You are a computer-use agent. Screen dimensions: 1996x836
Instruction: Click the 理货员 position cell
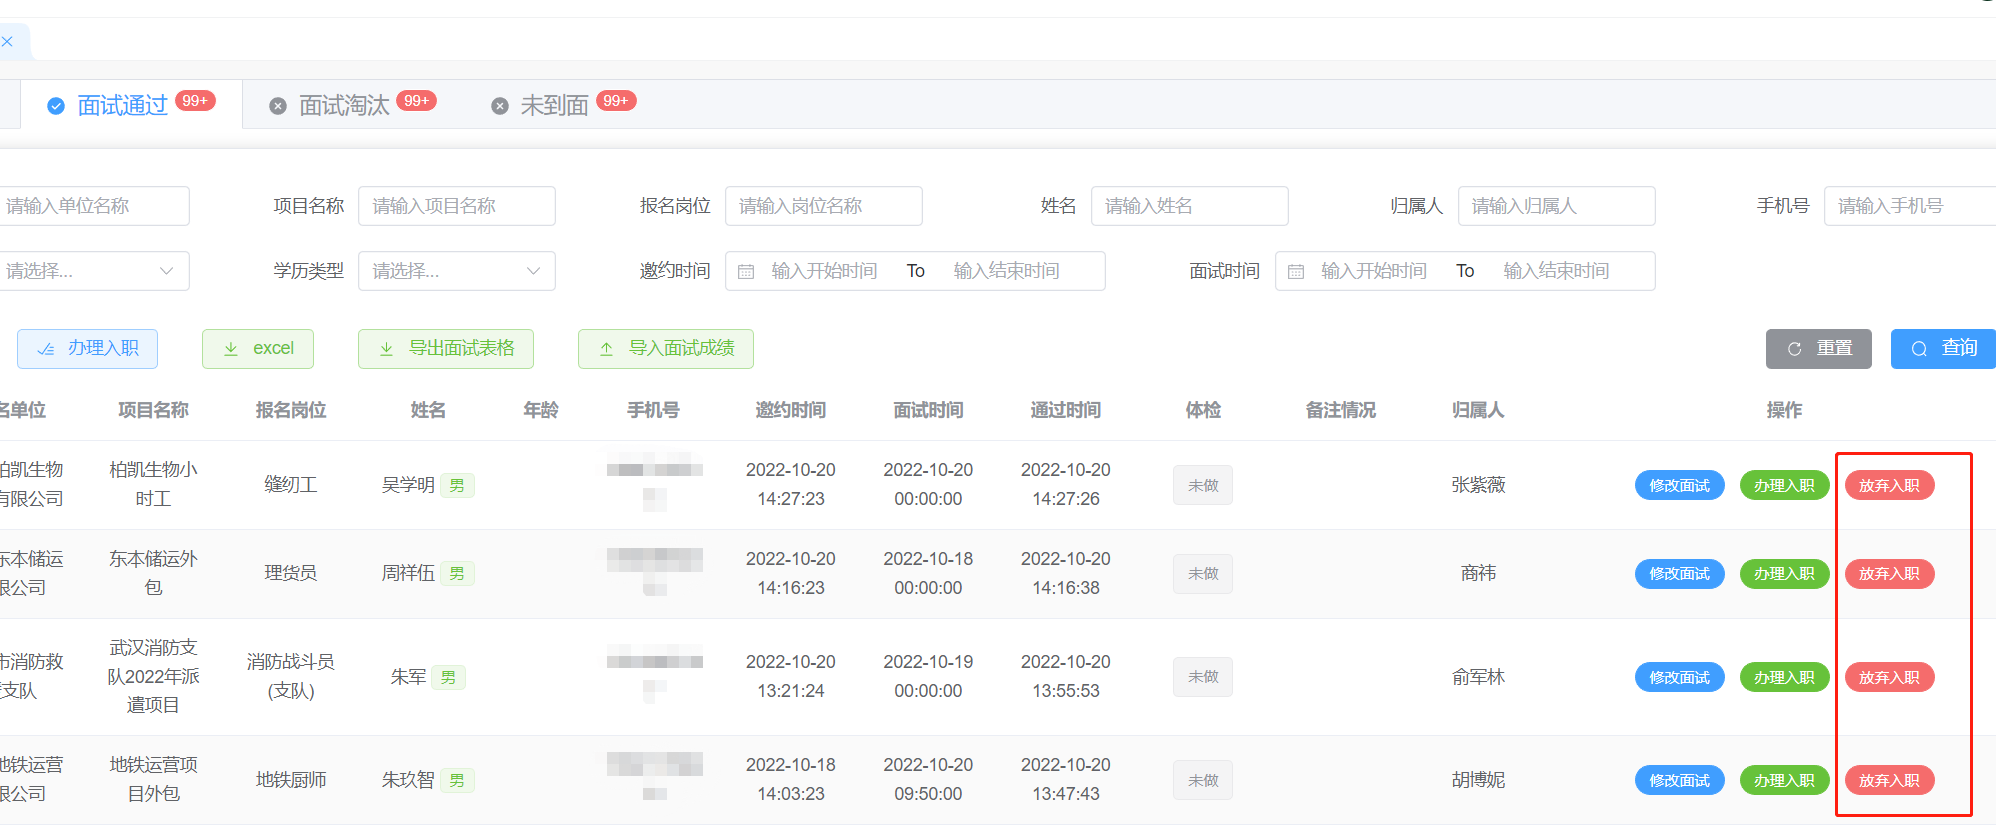291,573
